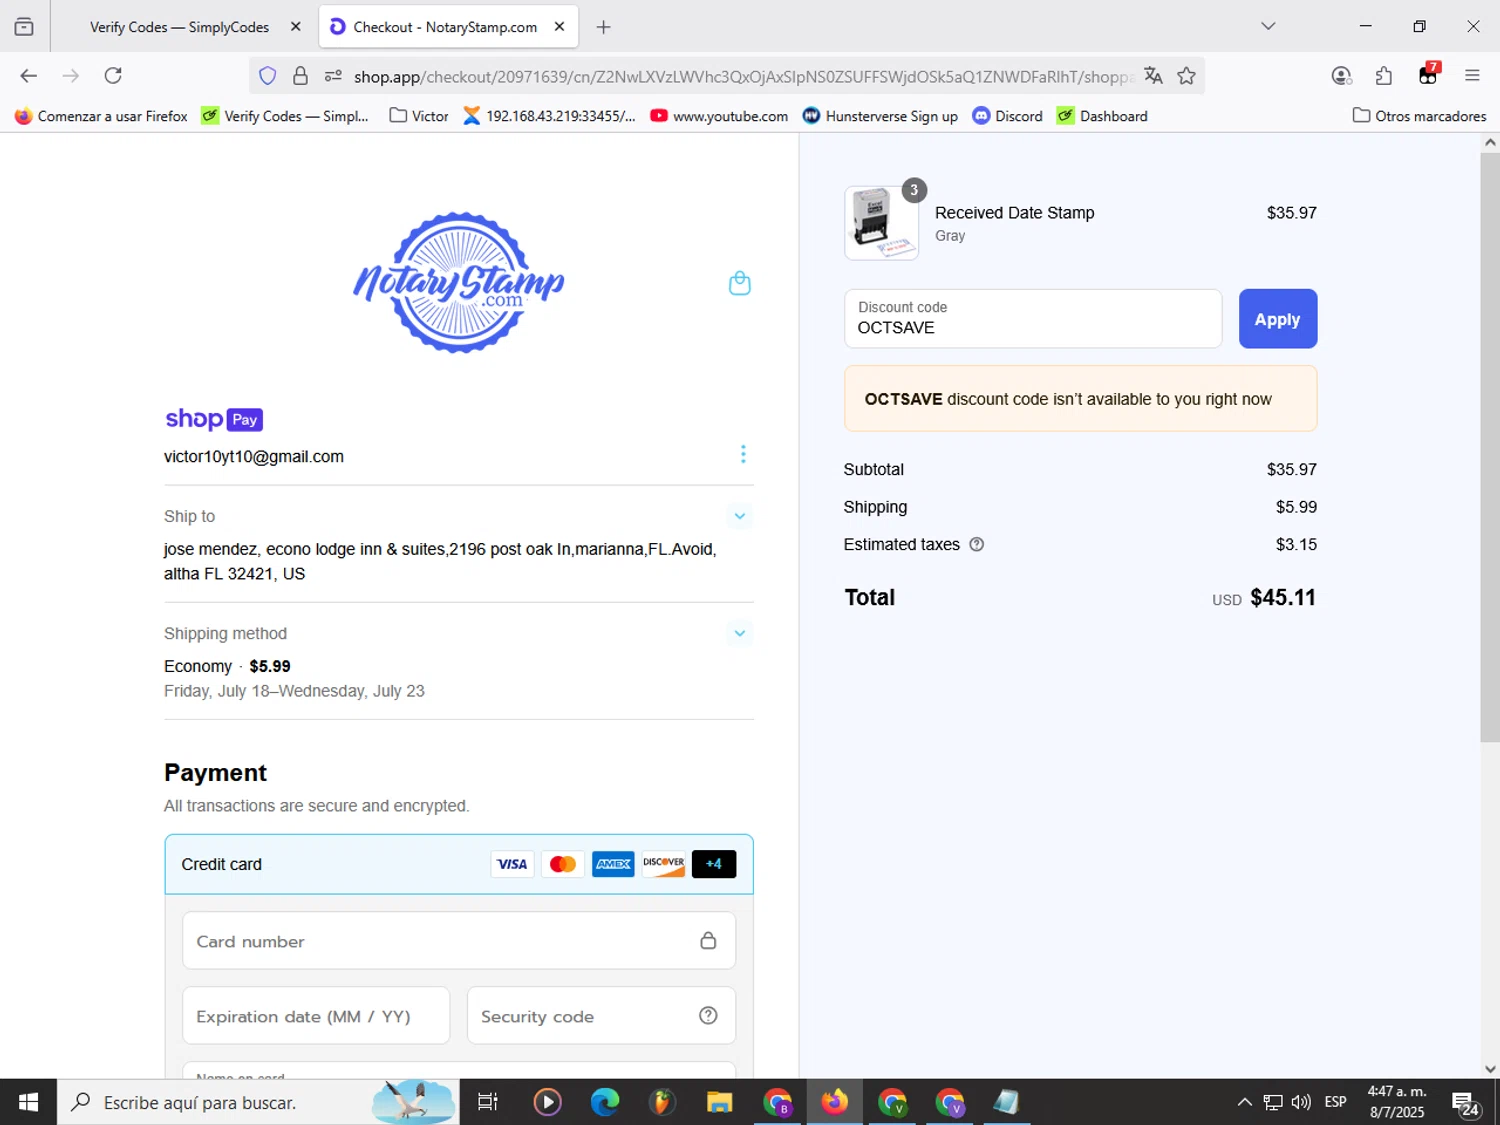The image size is (1500, 1125).
Task: Click the Card number lock icon
Action: coord(708,940)
